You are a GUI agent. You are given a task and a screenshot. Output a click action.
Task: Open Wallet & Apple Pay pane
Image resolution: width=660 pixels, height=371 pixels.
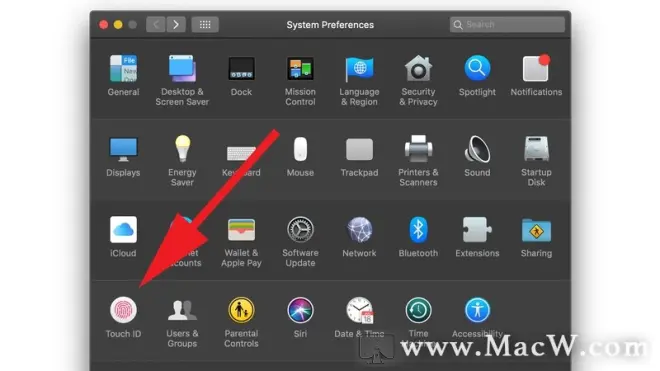[241, 230]
